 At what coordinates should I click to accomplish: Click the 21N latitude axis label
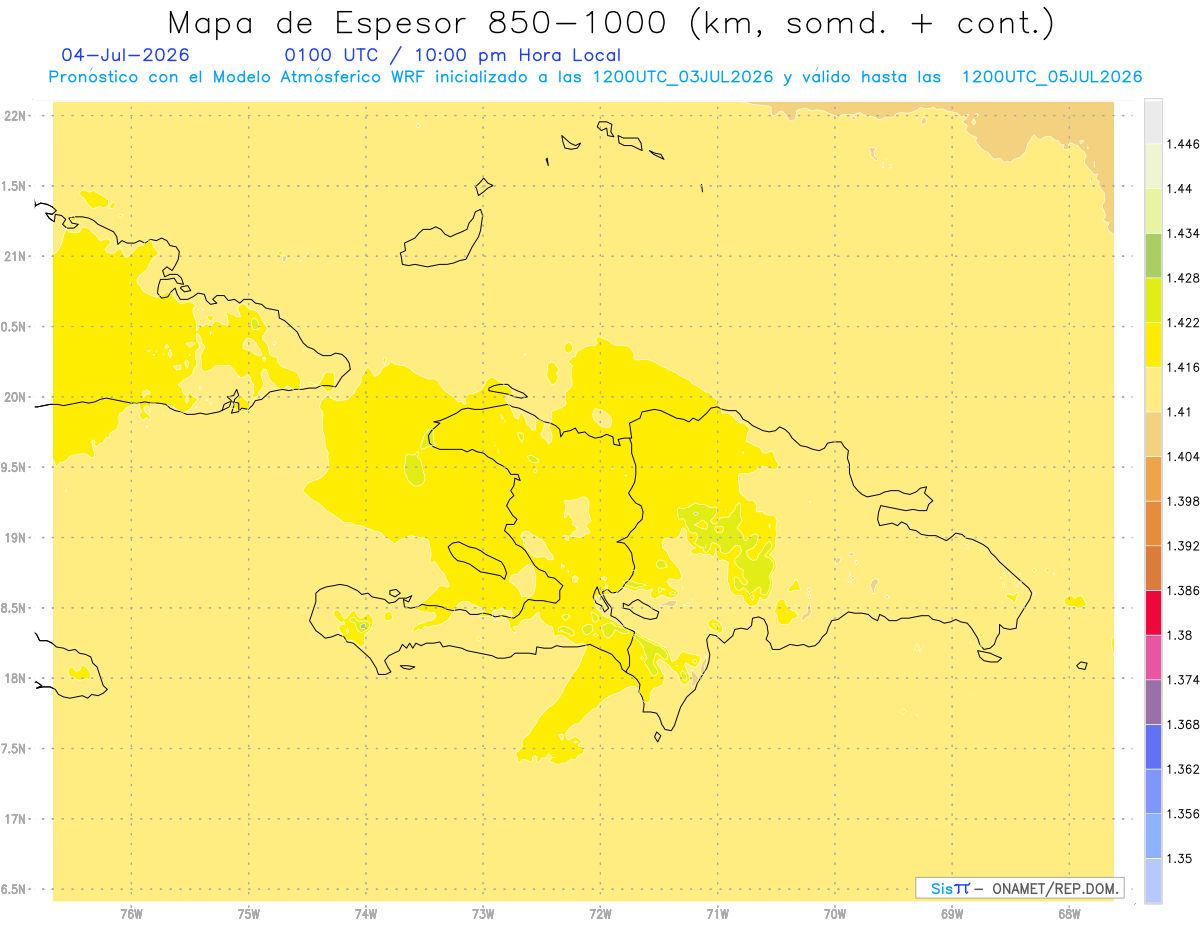click(x=15, y=256)
